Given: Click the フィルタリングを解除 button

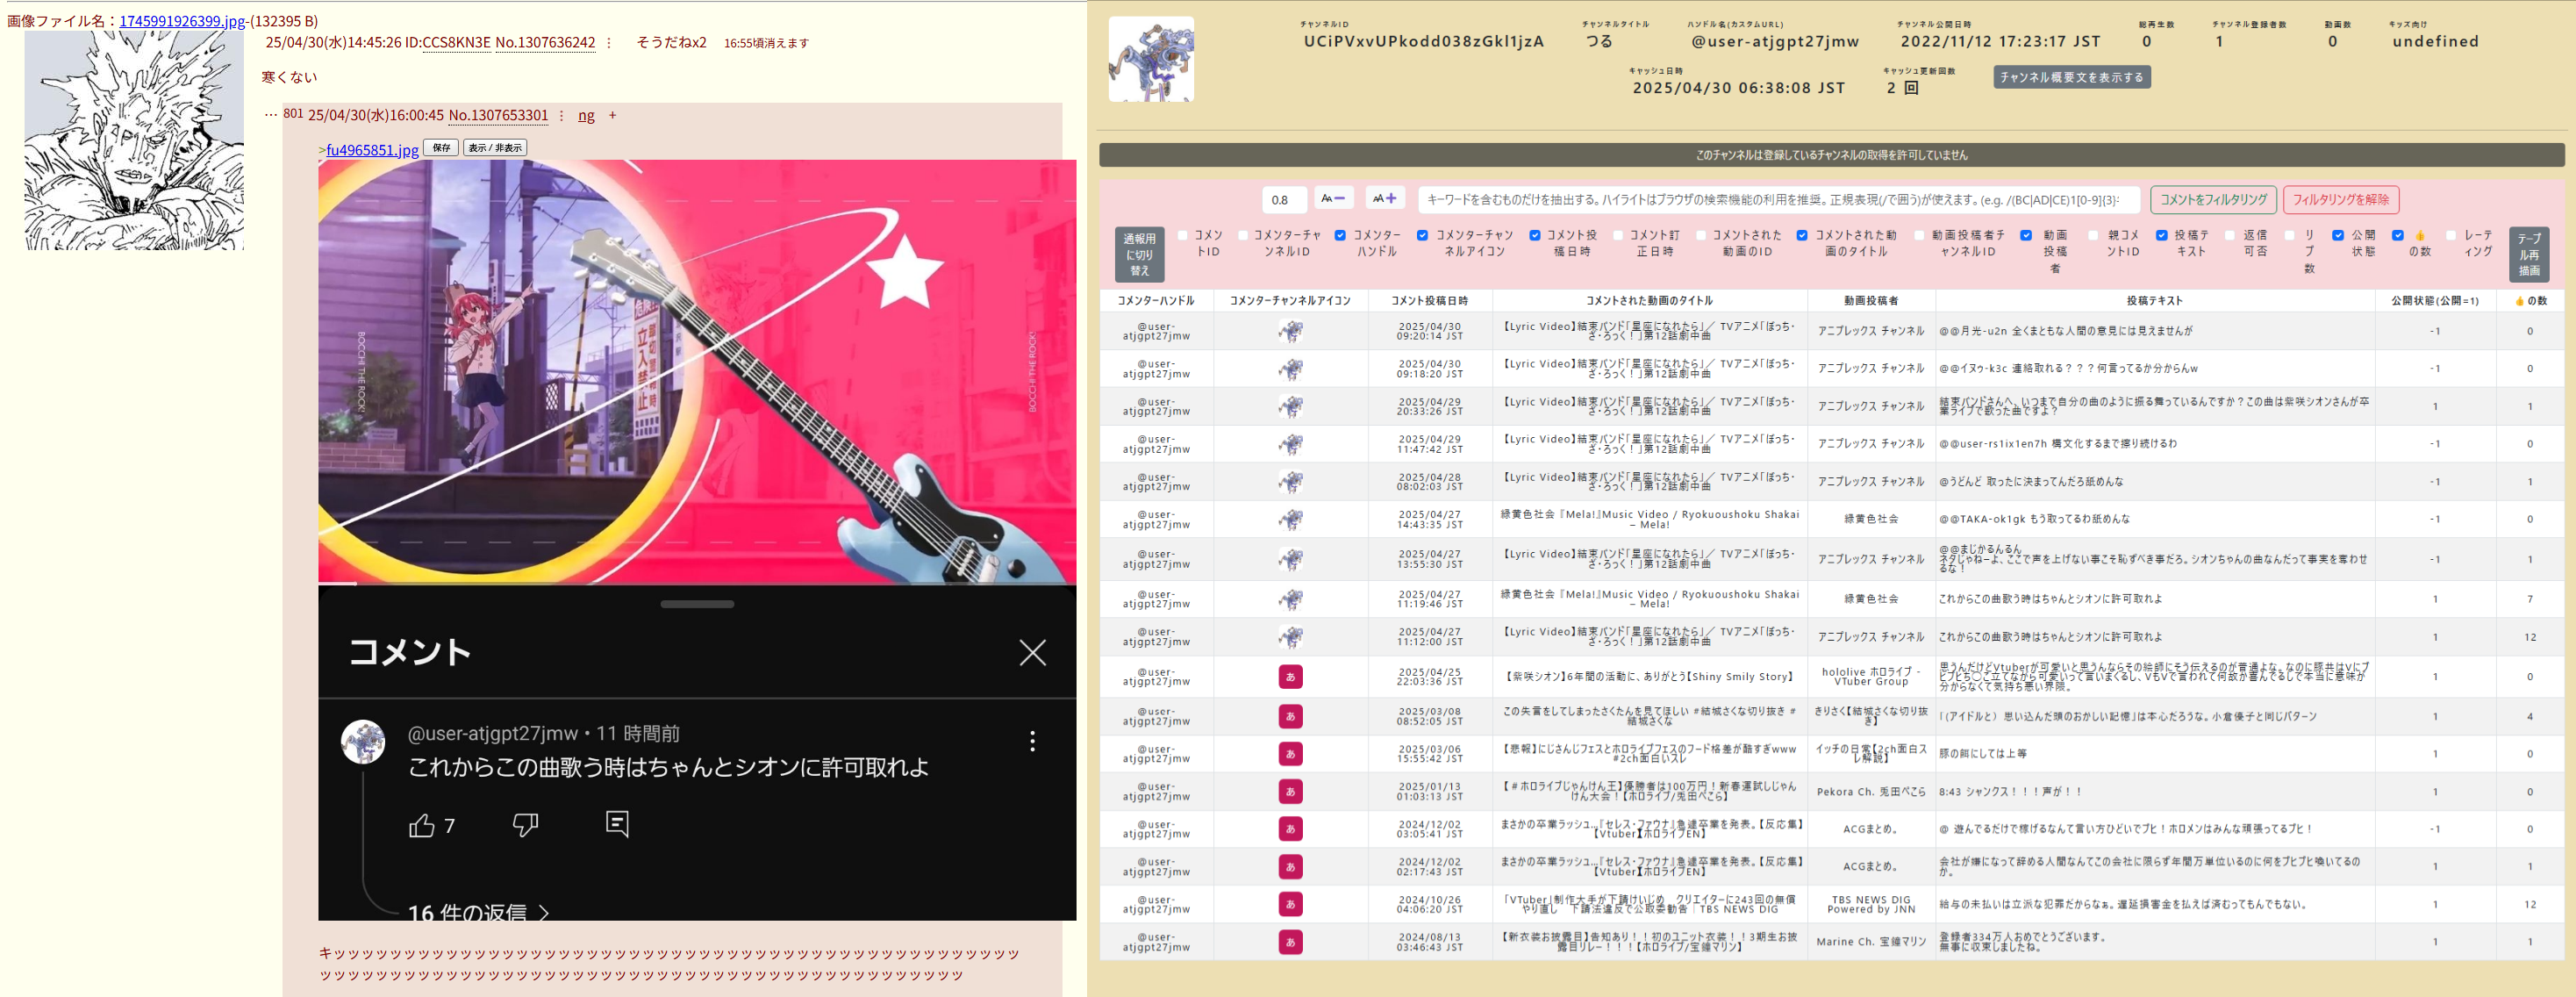Looking at the screenshot, I should pyautogui.click(x=2340, y=200).
